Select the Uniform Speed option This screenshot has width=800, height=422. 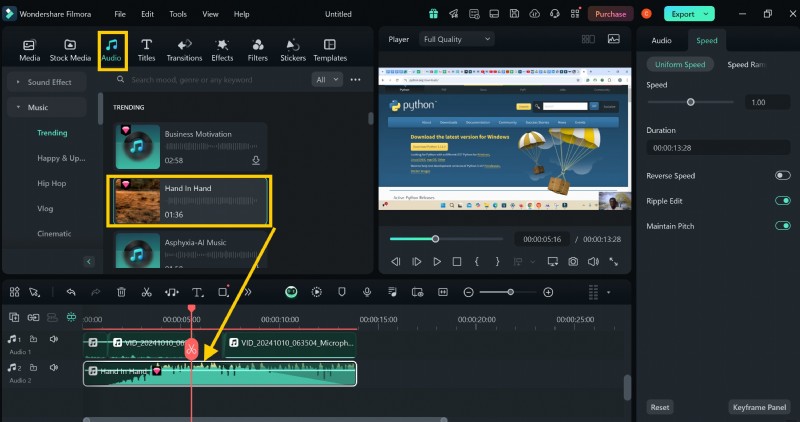tap(680, 64)
